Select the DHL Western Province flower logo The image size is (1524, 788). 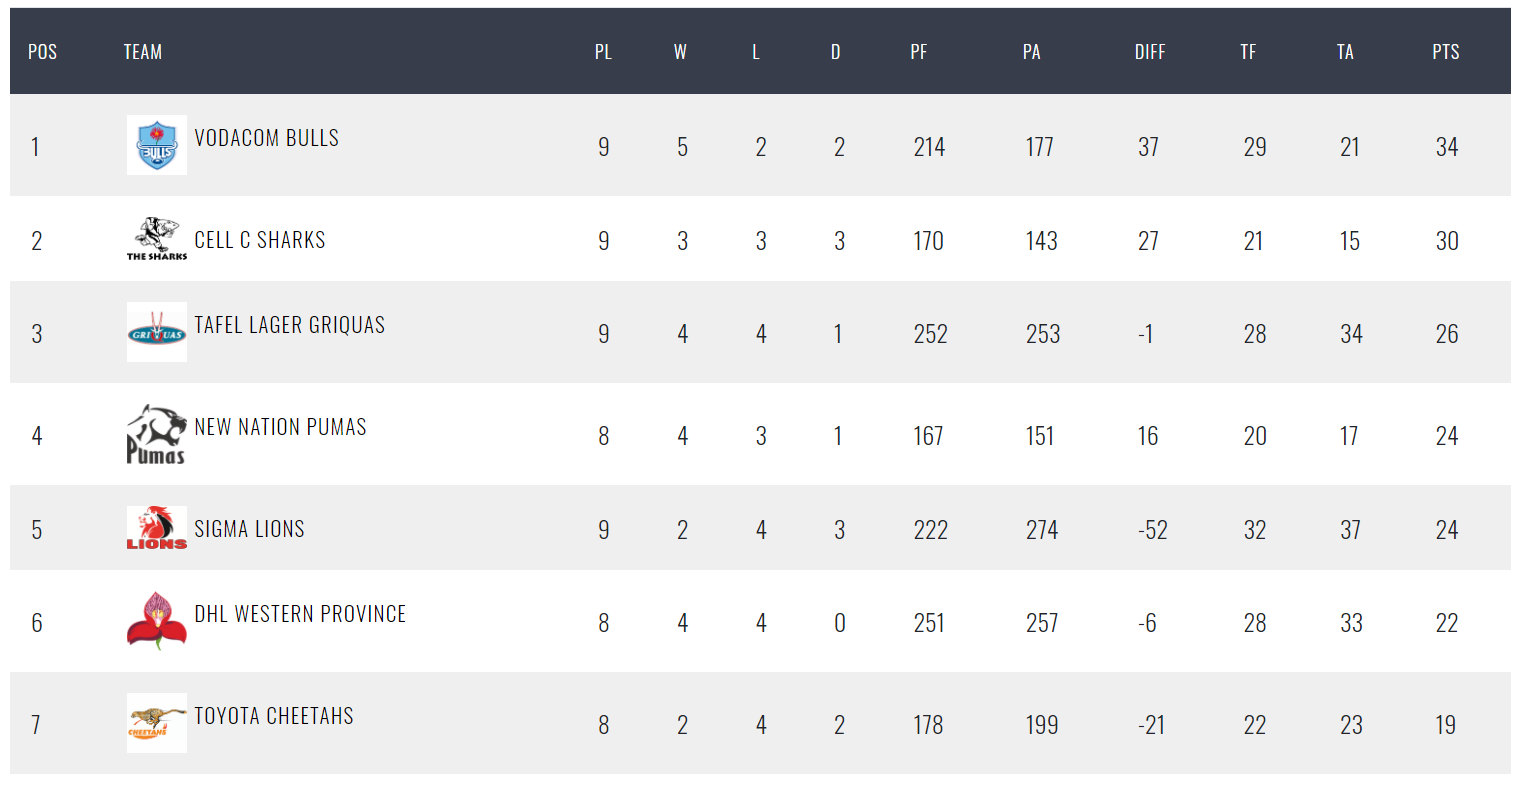click(157, 621)
